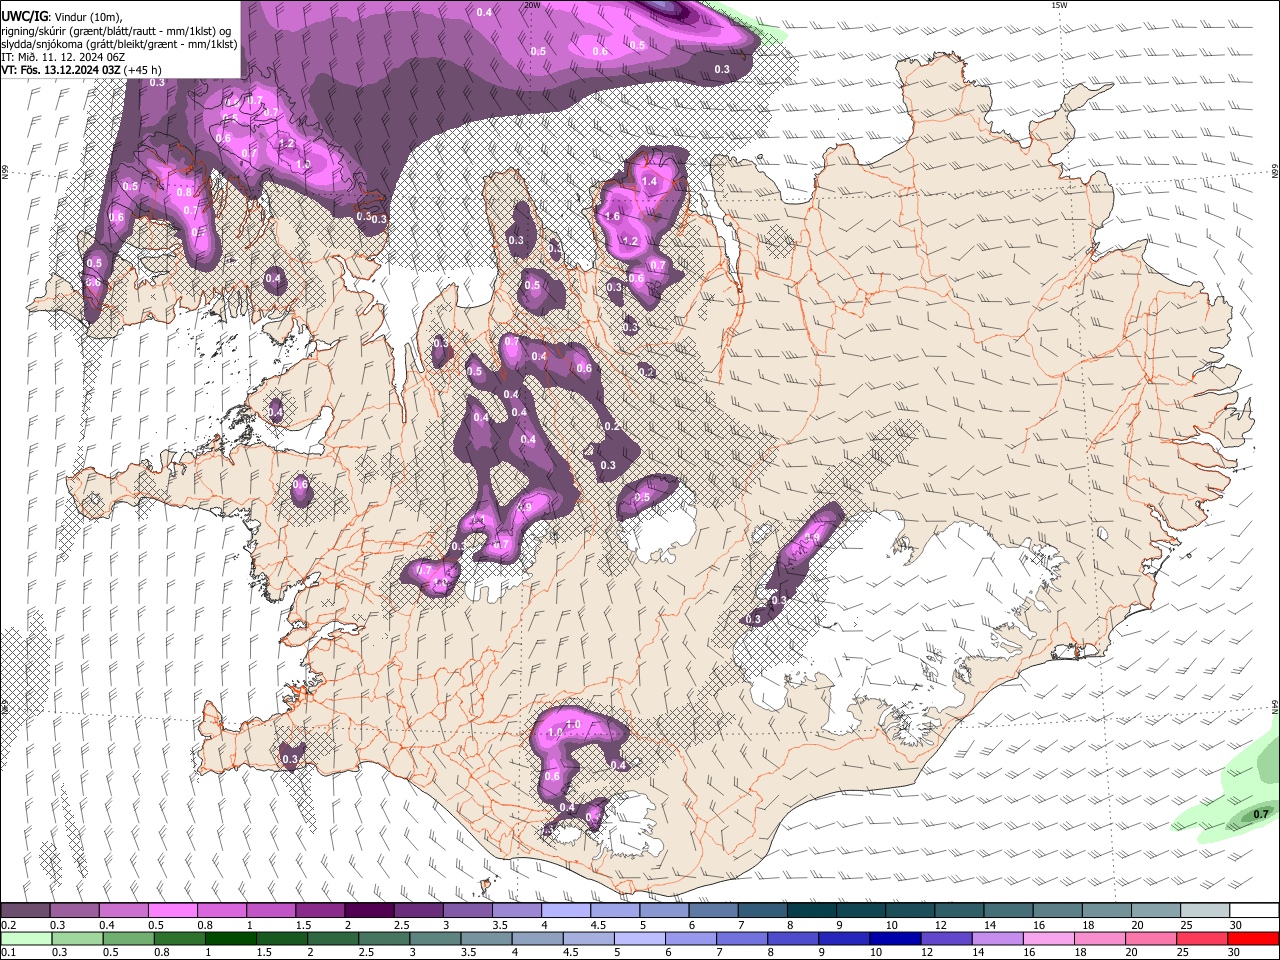Click the 15W longitude label
The image size is (1280, 960).
coord(1059,5)
